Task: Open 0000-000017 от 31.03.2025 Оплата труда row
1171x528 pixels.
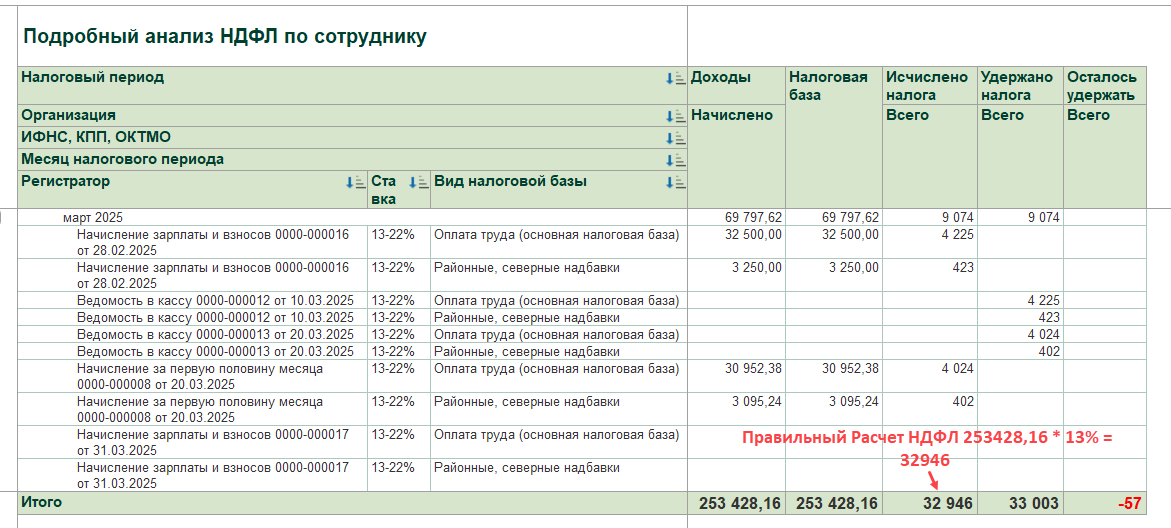Action: tap(213, 442)
